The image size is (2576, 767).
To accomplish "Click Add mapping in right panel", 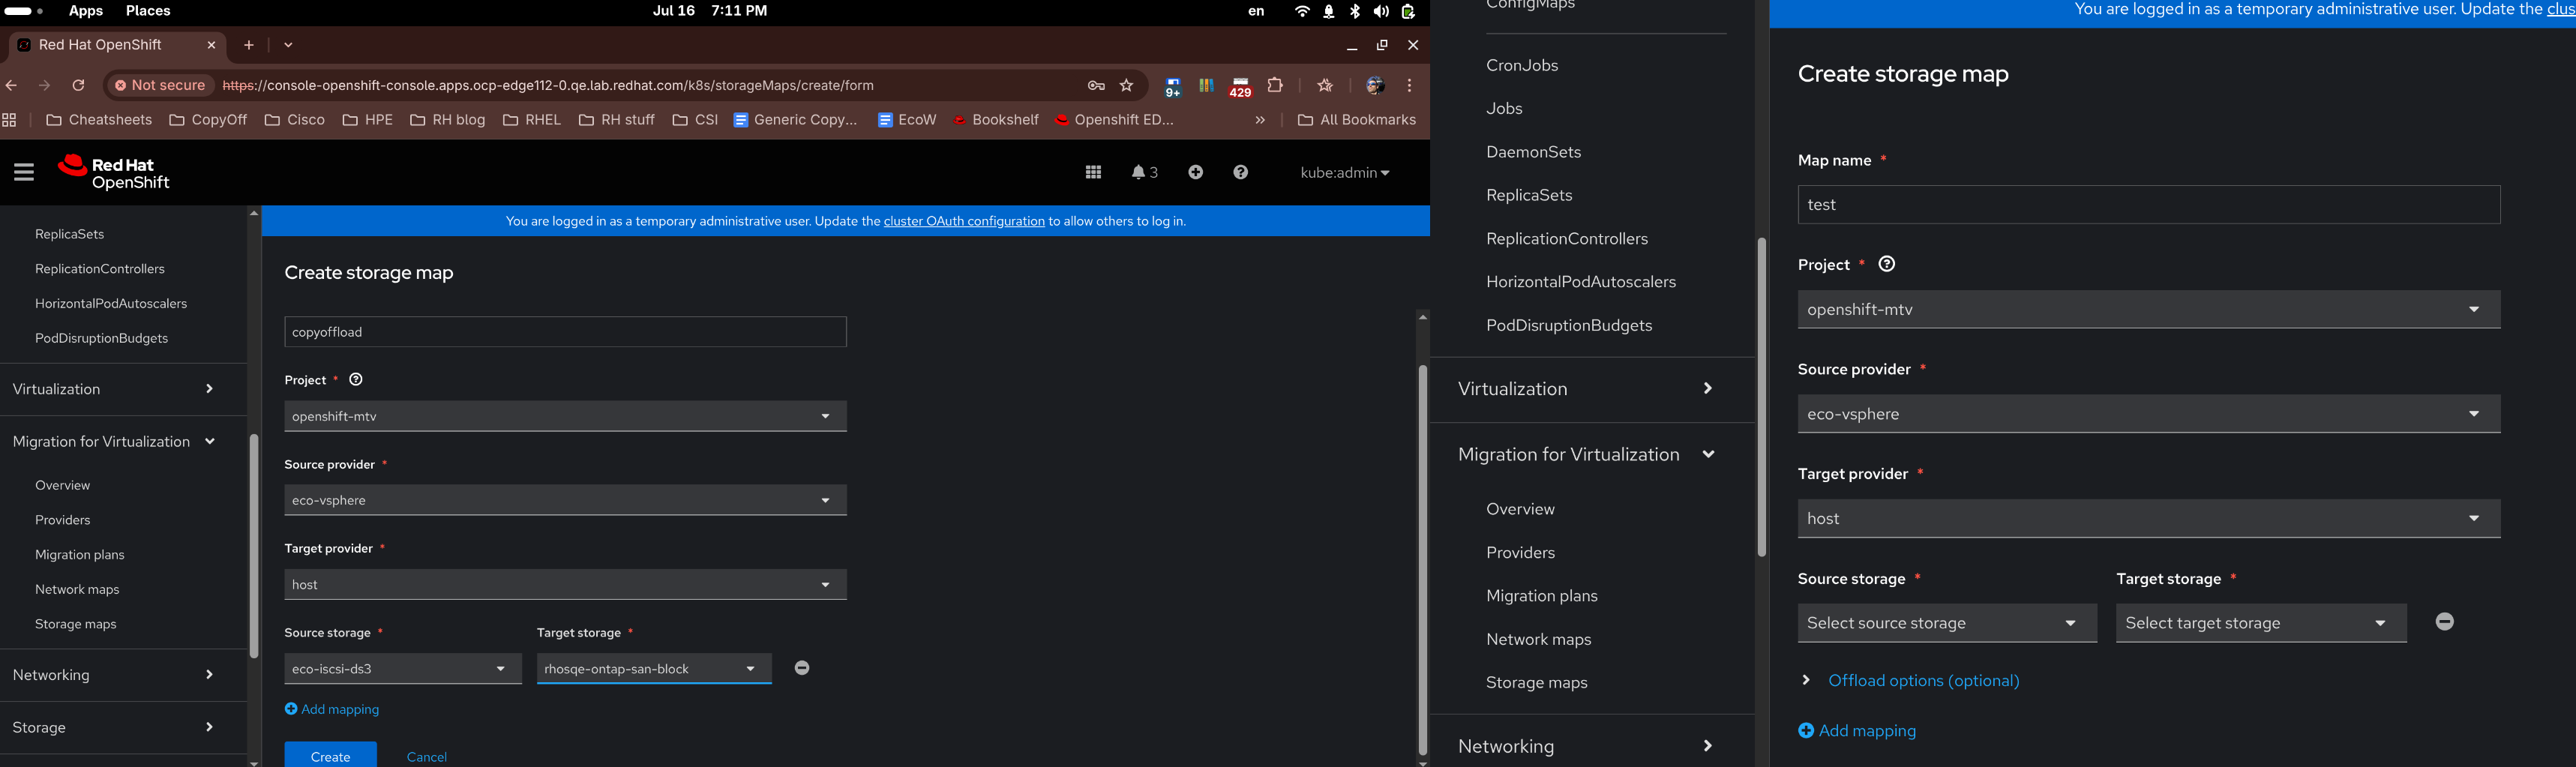I will pos(1857,731).
